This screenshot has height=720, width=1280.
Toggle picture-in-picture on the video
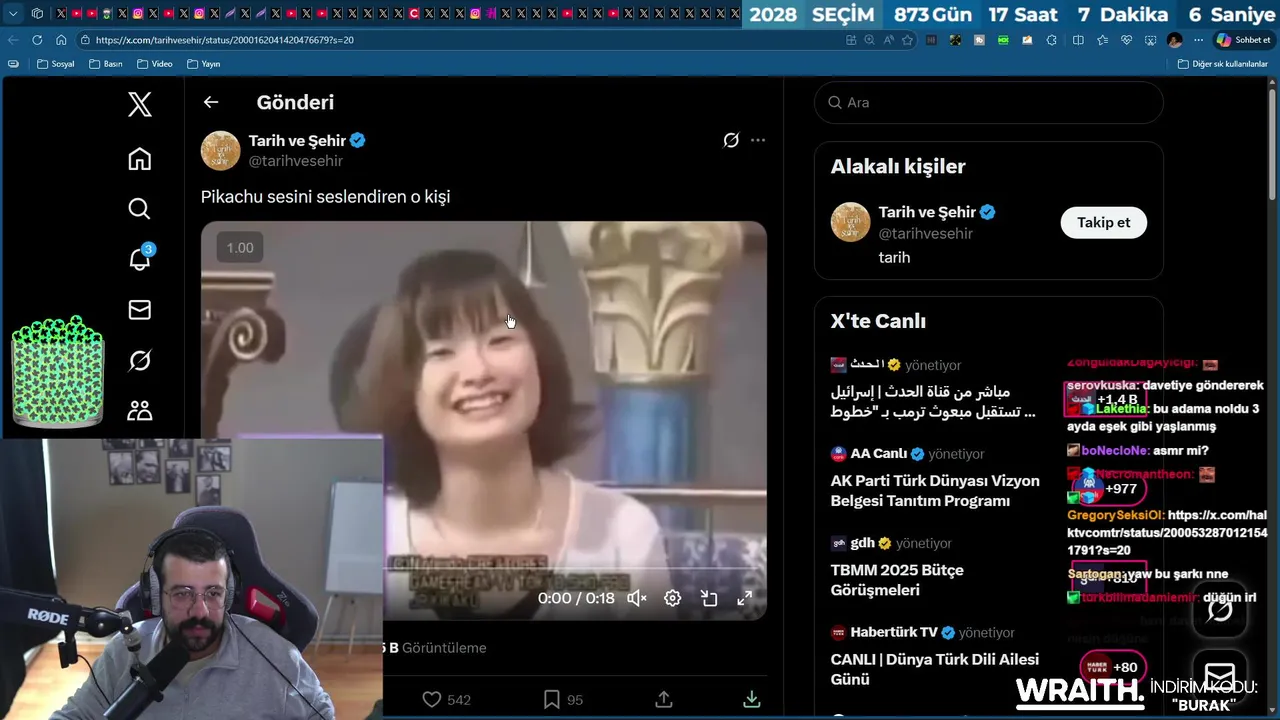click(x=709, y=598)
